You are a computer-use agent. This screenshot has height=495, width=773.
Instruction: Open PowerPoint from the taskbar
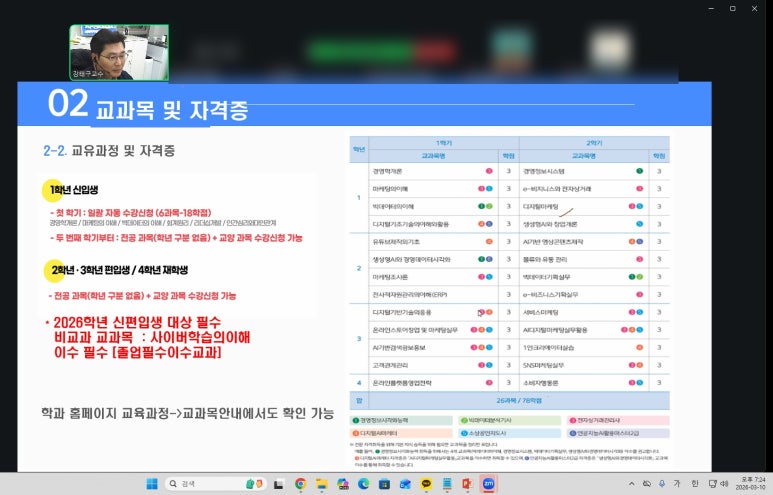pos(465,484)
